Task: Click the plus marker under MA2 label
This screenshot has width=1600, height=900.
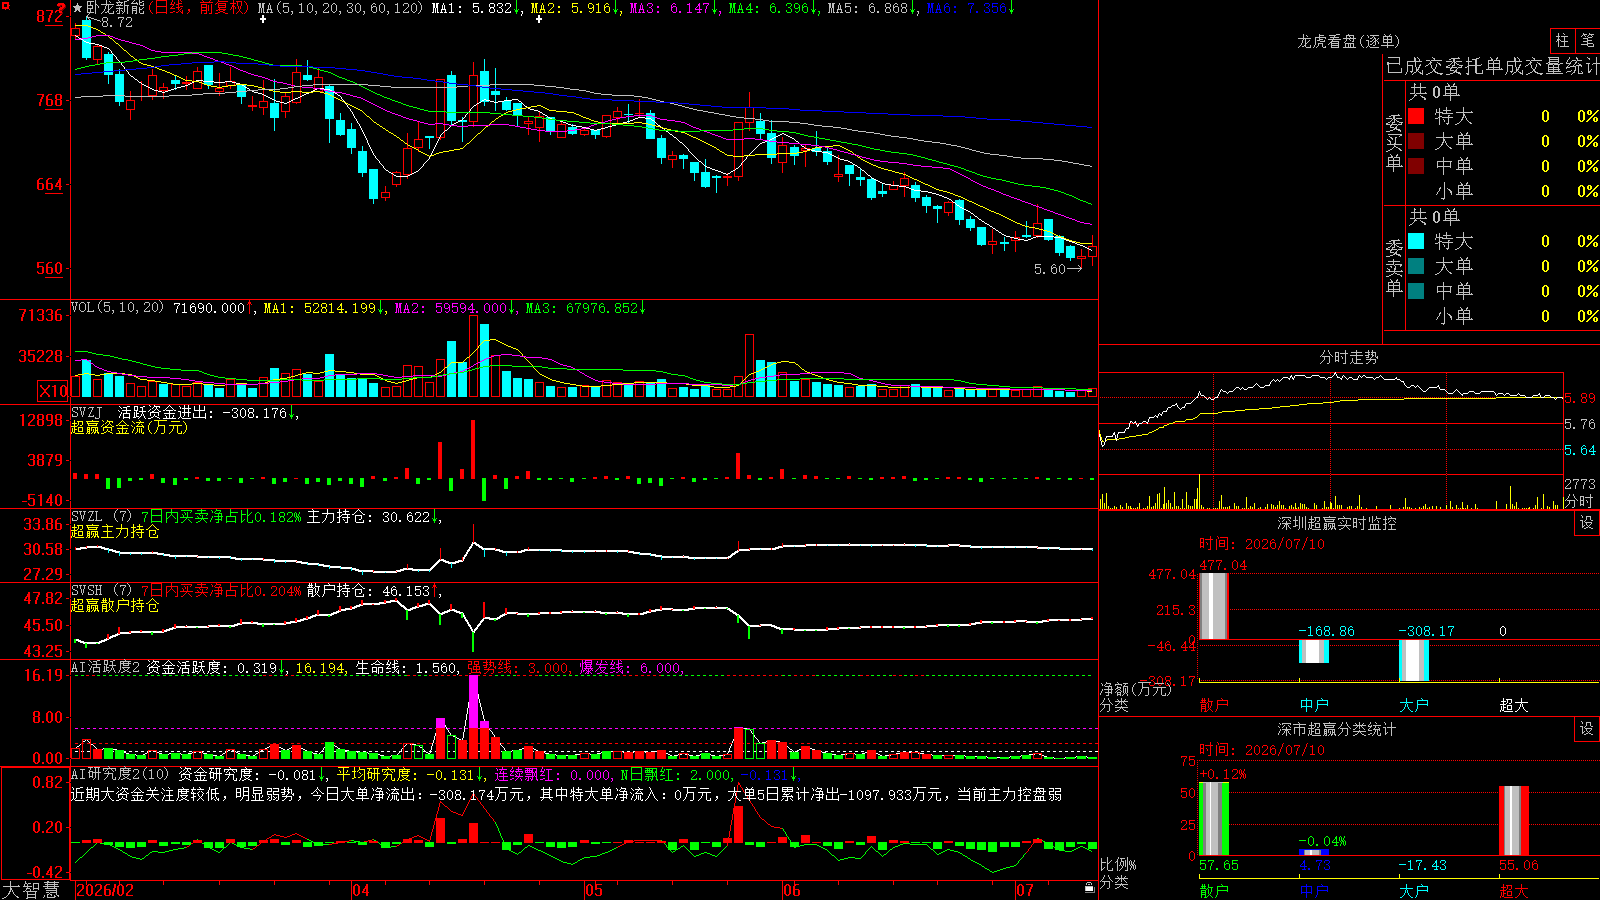Action: 538,19
